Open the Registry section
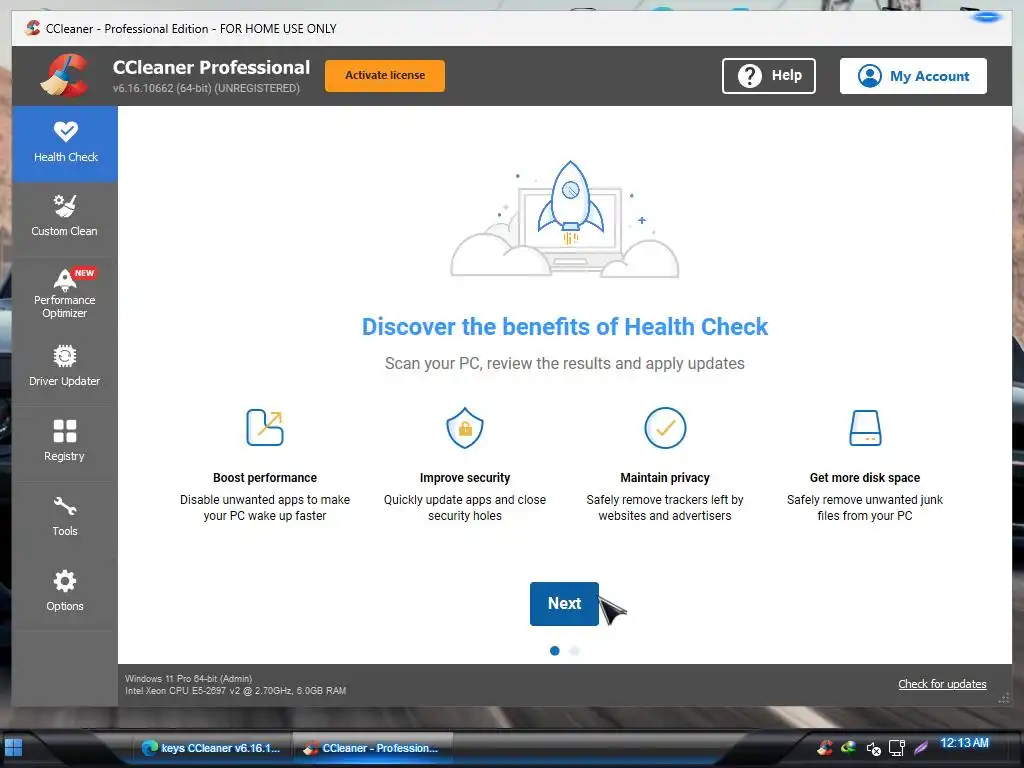The height and width of the screenshot is (768, 1024). point(65,442)
